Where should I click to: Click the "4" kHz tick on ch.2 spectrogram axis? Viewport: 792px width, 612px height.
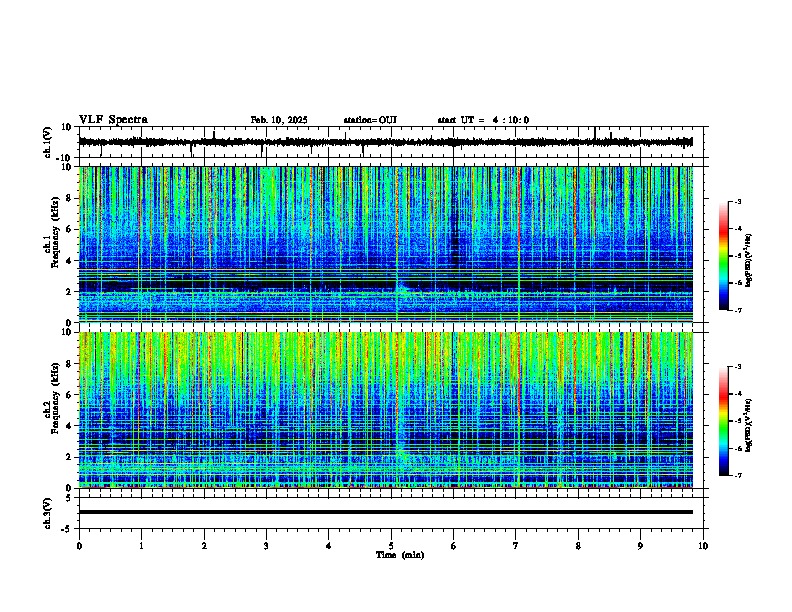click(70, 426)
